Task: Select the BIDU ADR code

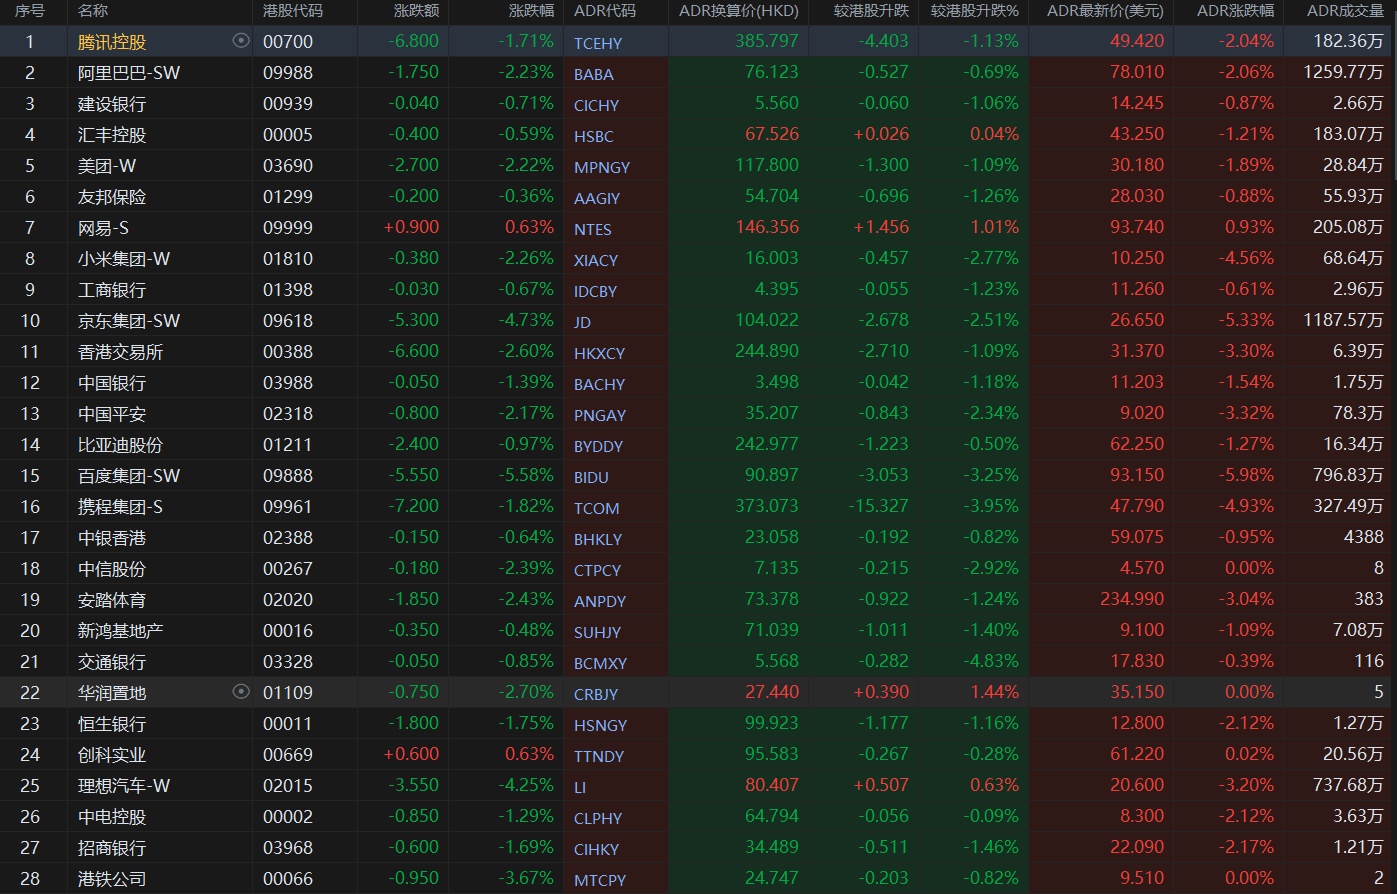Action: click(x=591, y=477)
